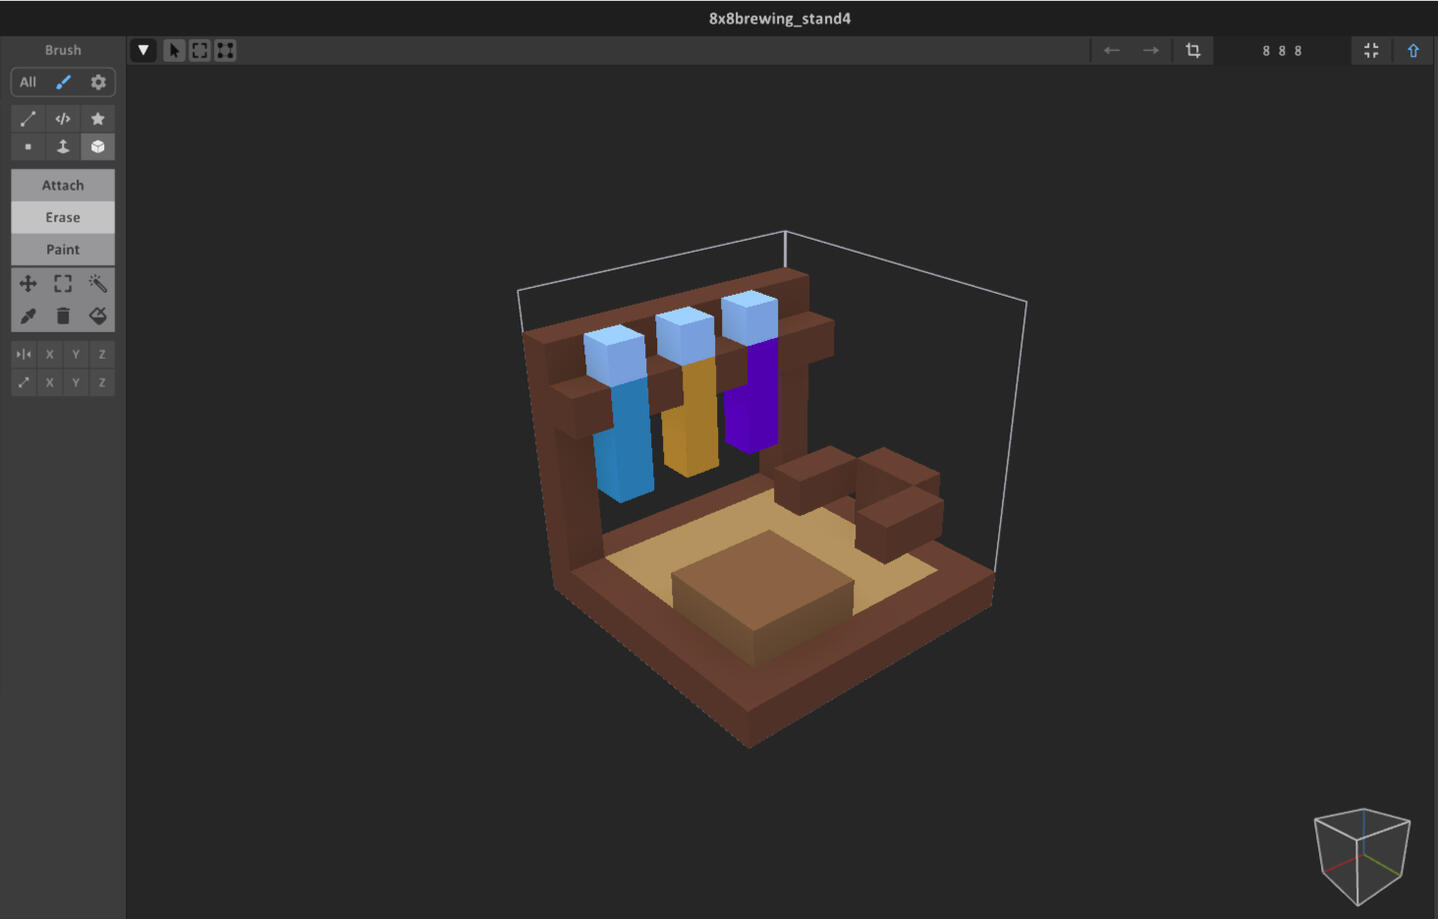Viewport: 1438px width, 919px height.
Task: Click the trash can remove tool
Action: point(63,316)
